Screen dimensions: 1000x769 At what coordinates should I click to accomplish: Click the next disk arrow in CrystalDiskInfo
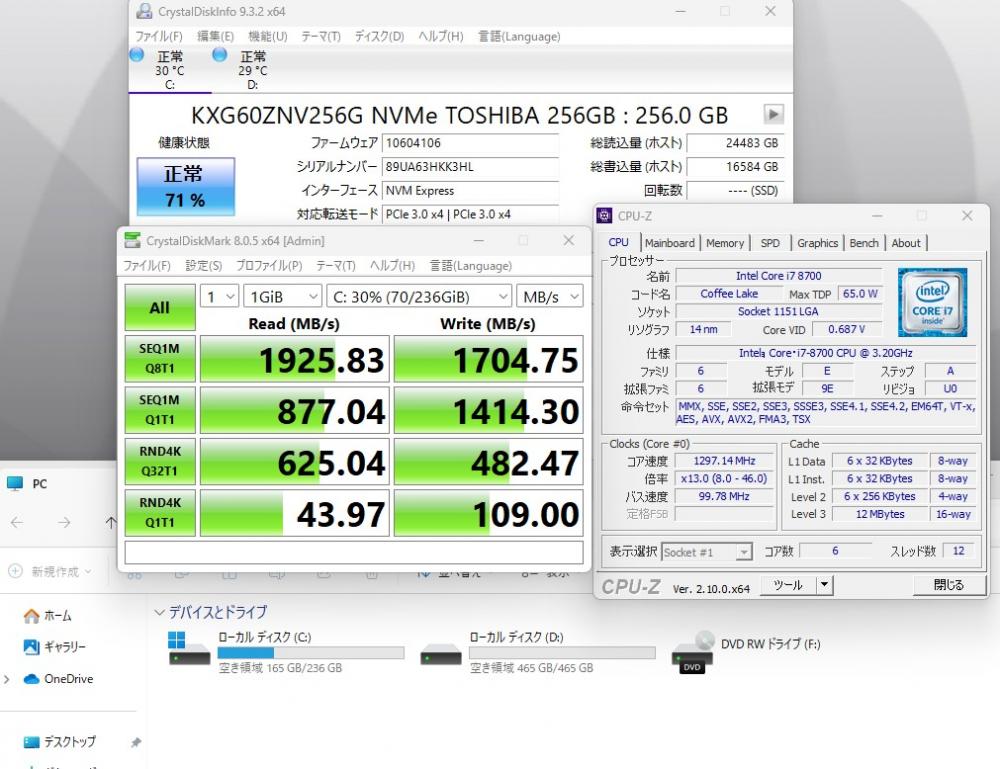click(774, 114)
